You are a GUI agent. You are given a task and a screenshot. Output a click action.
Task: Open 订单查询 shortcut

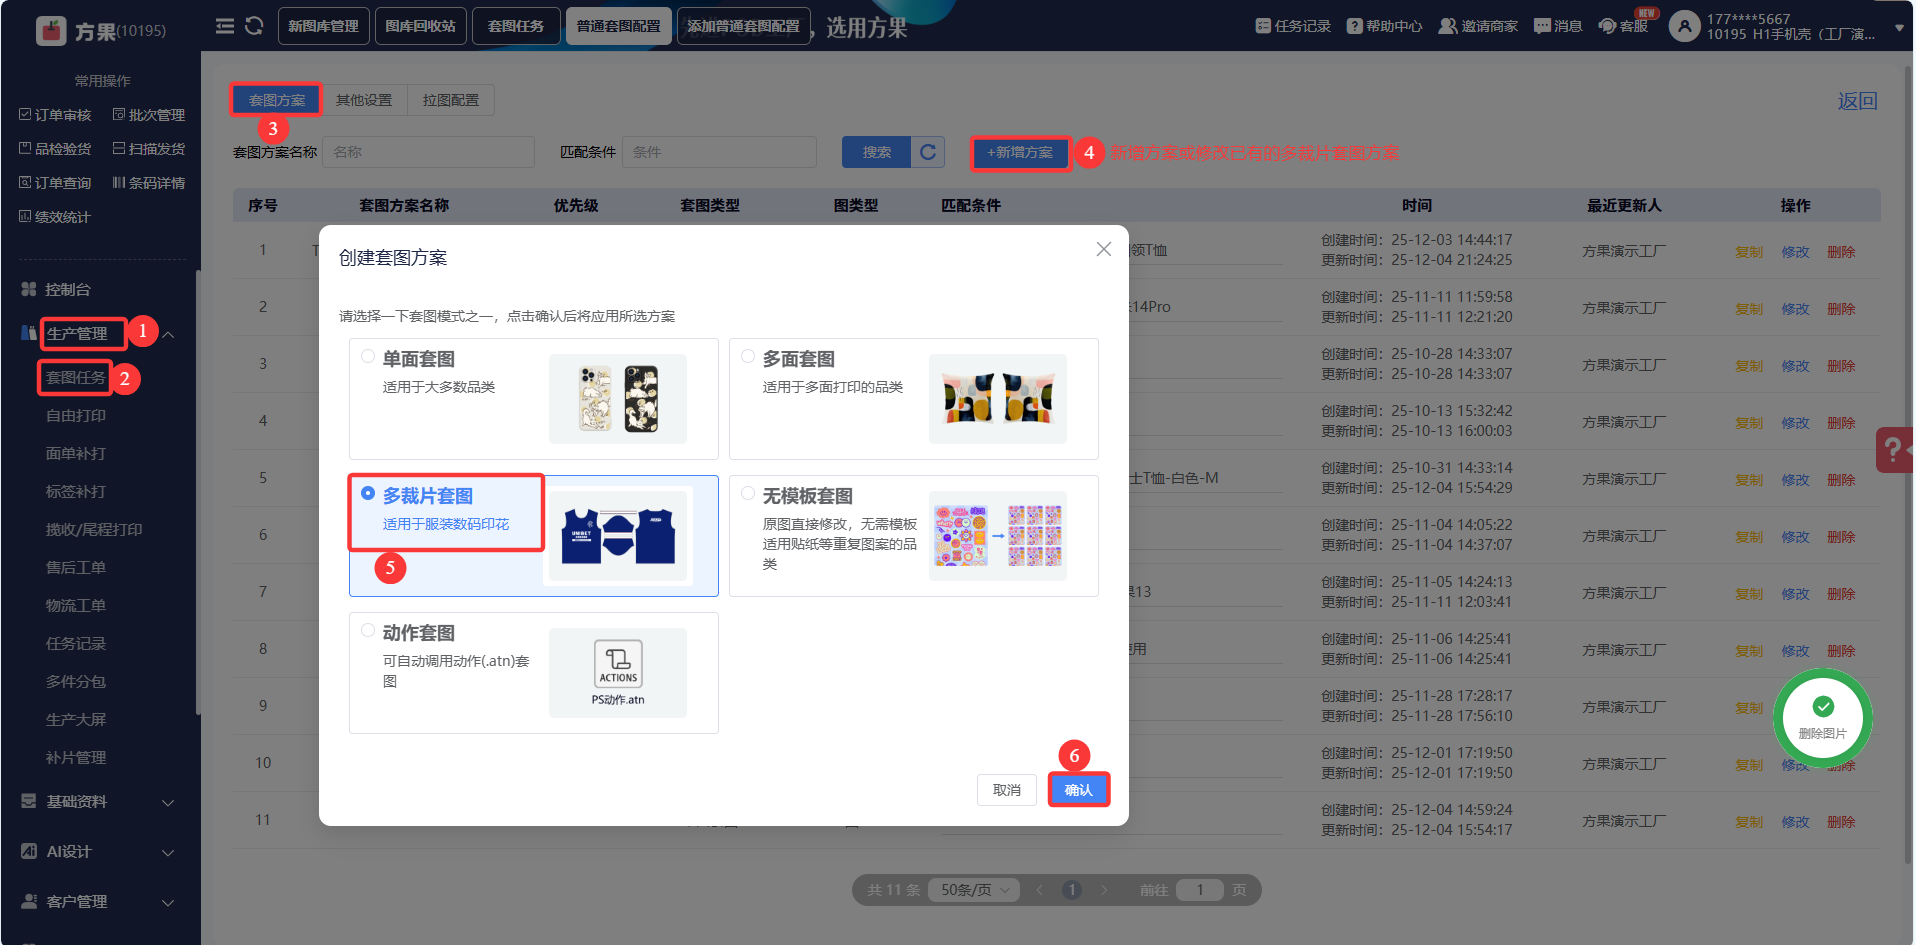(55, 183)
